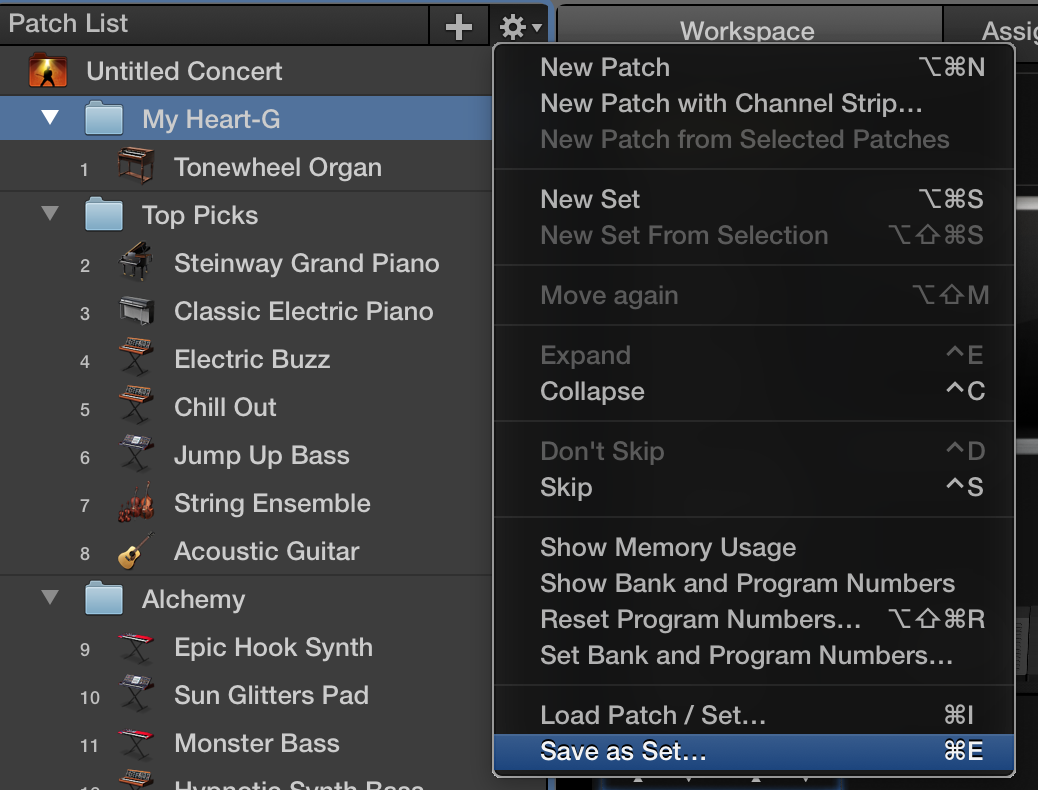The image size is (1038, 790).
Task: Click the Sun Glitters Pad icon
Action: click(136, 693)
